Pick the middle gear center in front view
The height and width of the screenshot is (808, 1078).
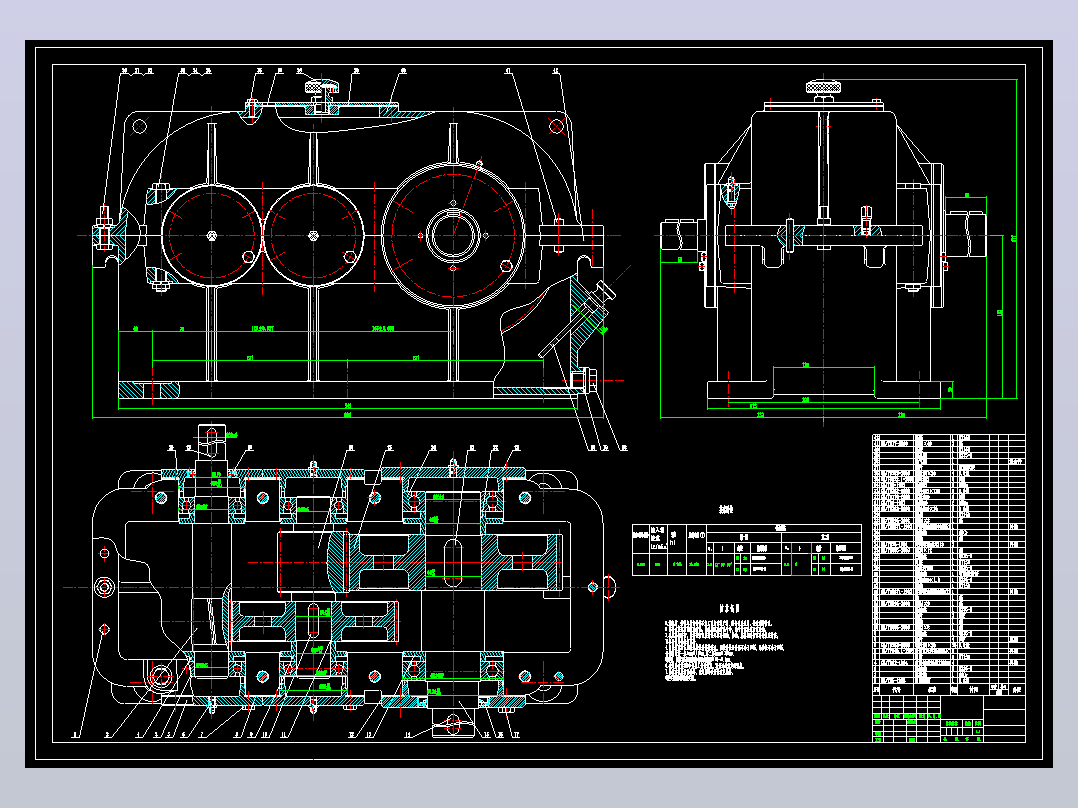click(x=314, y=235)
